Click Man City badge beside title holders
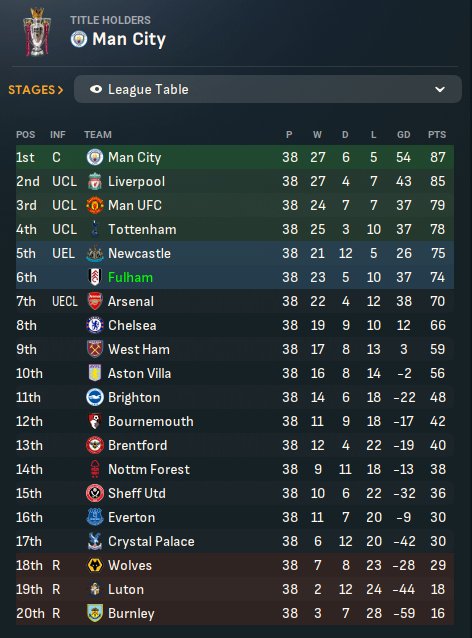 pyautogui.click(x=79, y=39)
